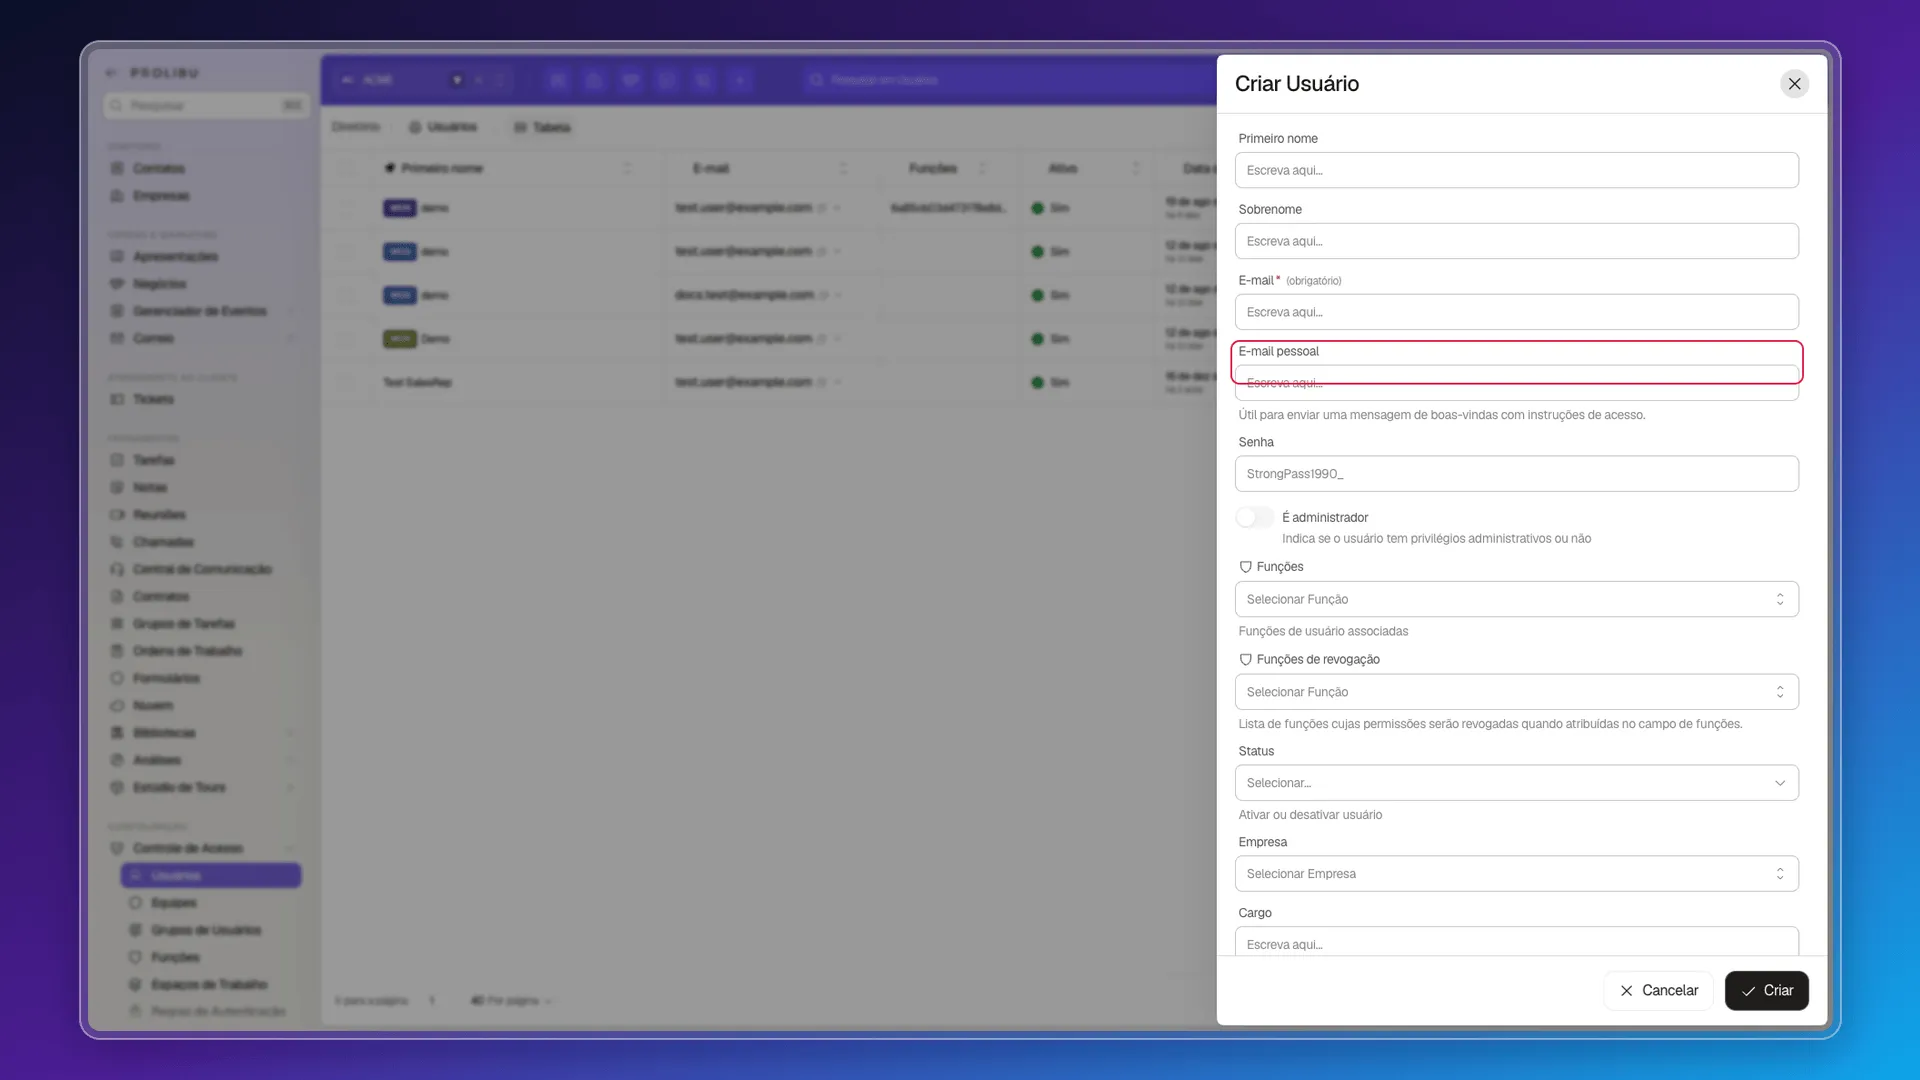The image size is (1920, 1080).
Task: Click the shield icon beside Funções label
Action: pos(1245,567)
